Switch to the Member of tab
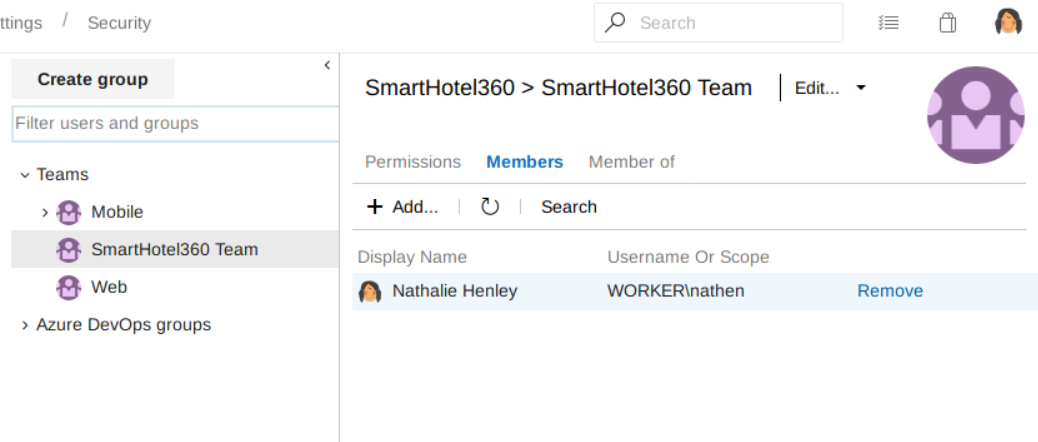 coord(631,162)
